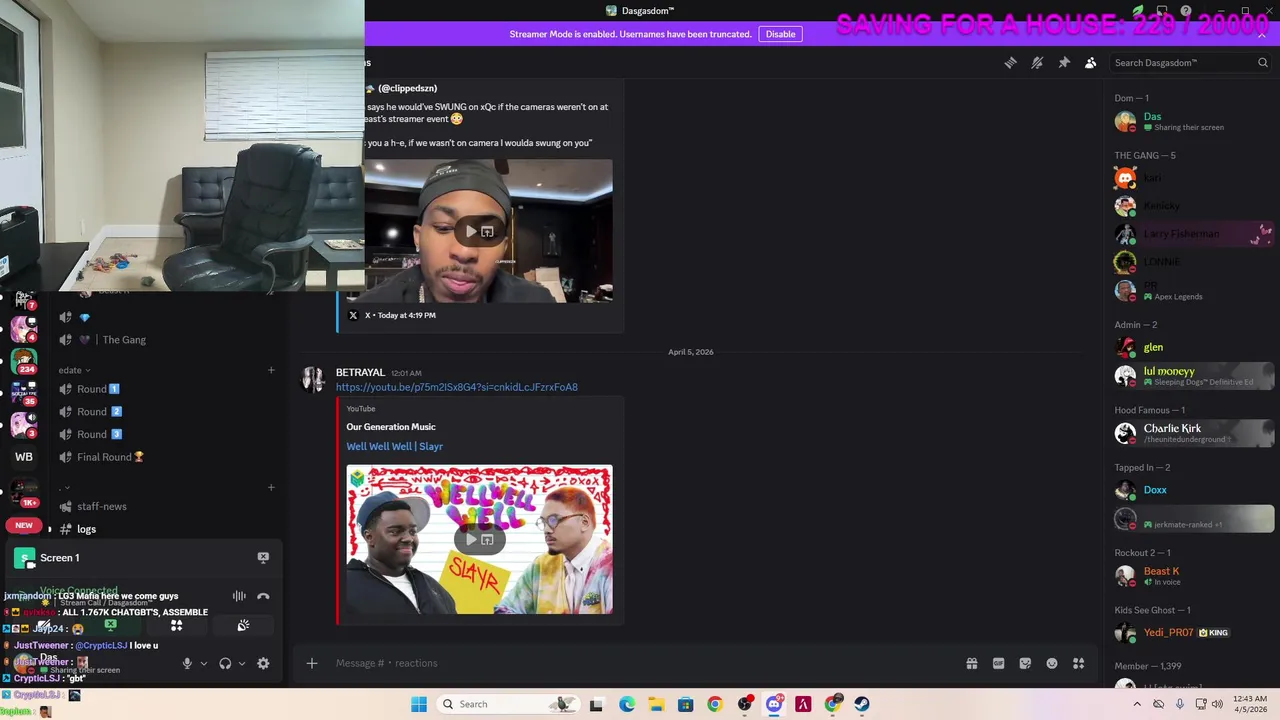1280x720 pixels.
Task: Select the server icon with 1K+ badge
Action: [24, 492]
